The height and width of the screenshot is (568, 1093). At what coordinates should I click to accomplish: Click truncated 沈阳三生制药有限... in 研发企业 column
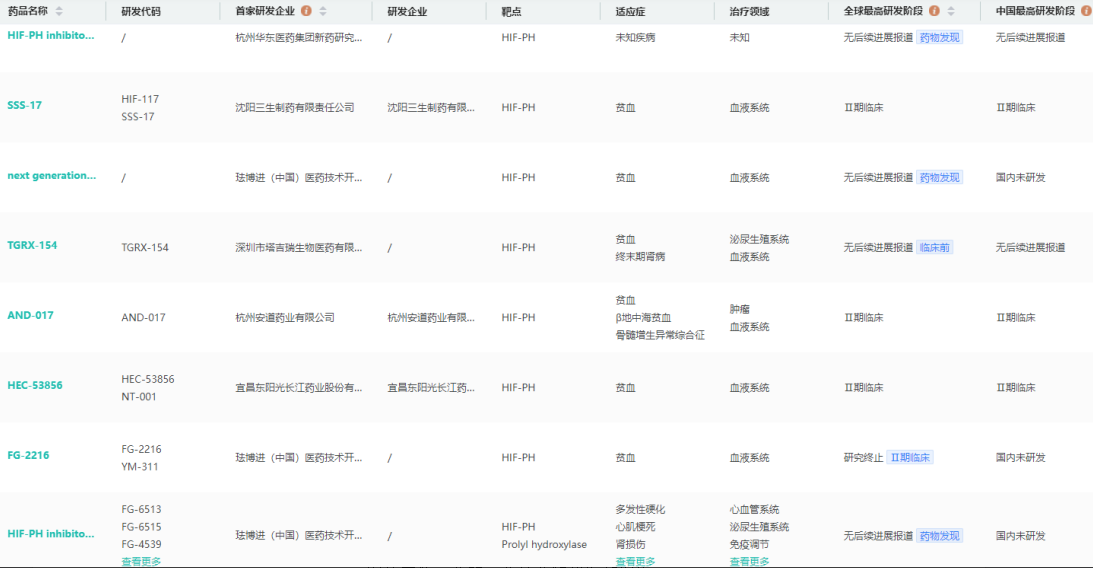[x=431, y=107]
